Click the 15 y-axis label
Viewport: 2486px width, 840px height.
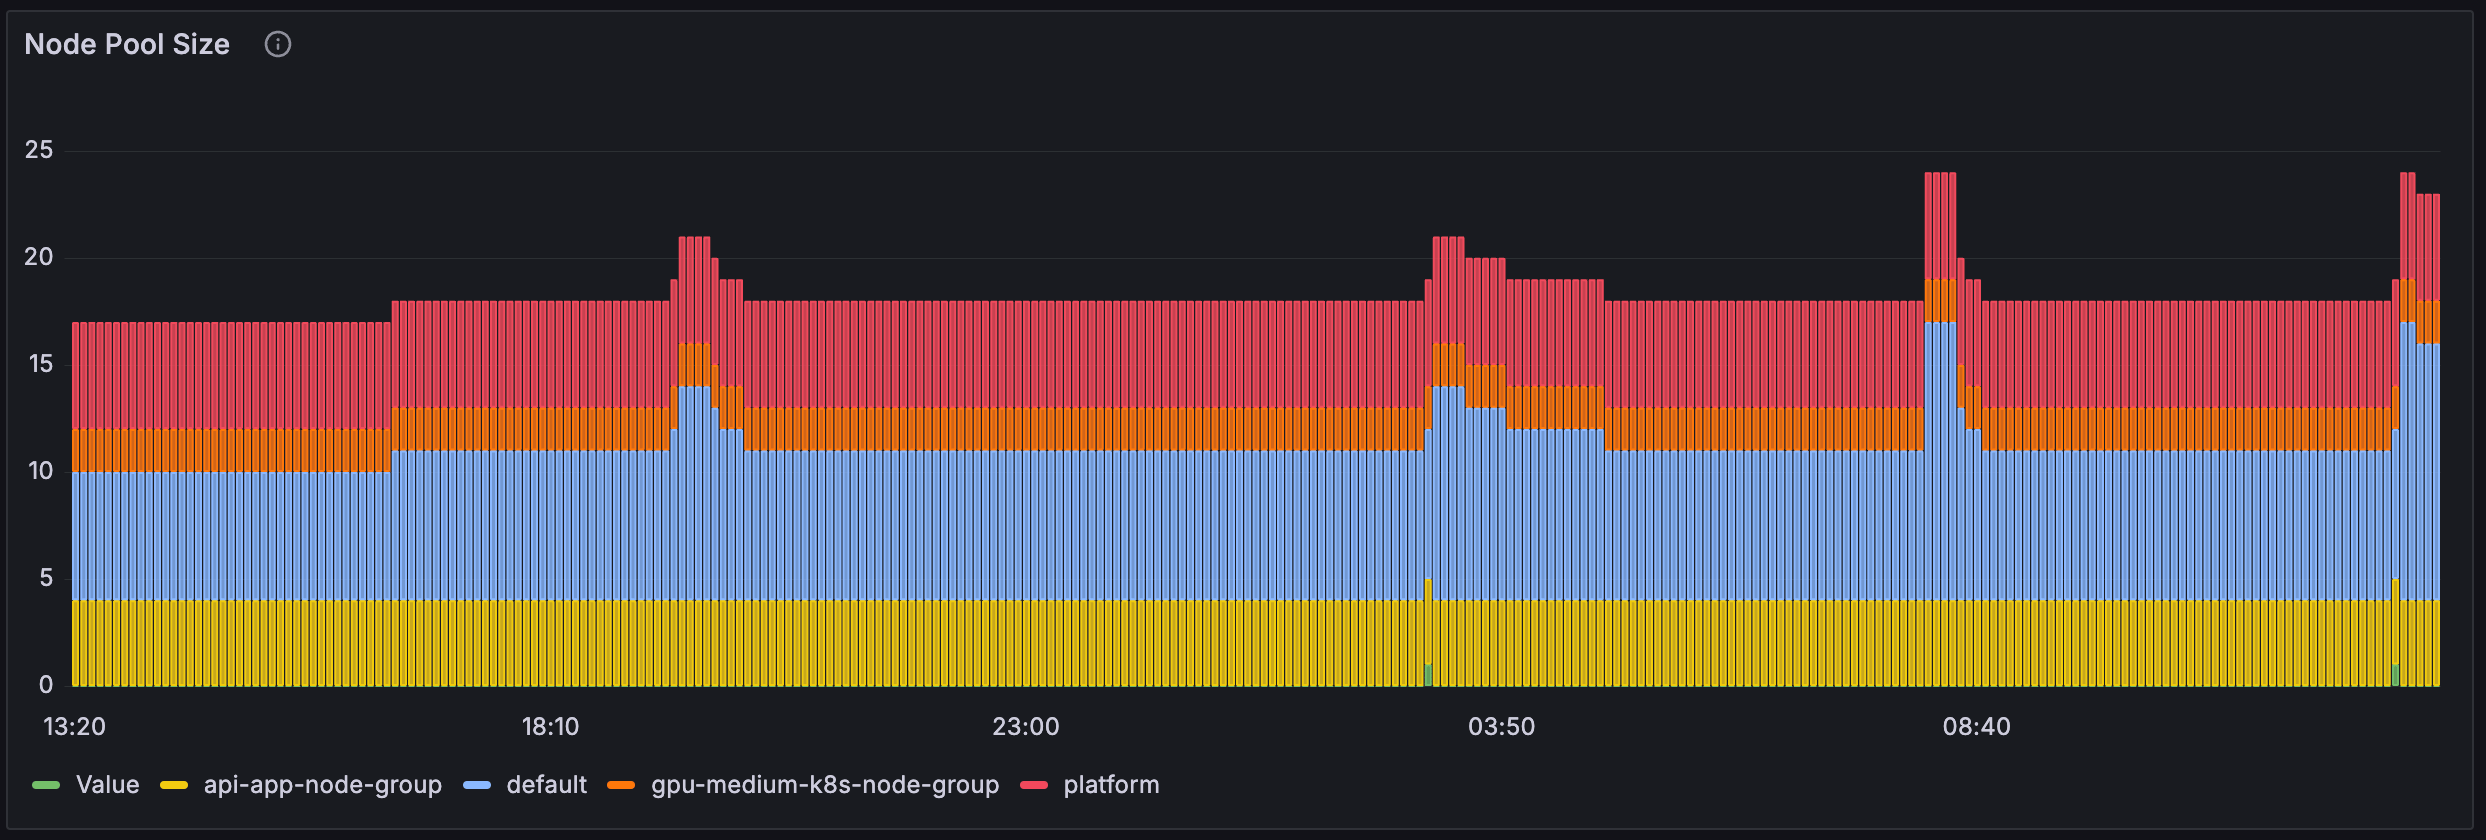coord(40,364)
